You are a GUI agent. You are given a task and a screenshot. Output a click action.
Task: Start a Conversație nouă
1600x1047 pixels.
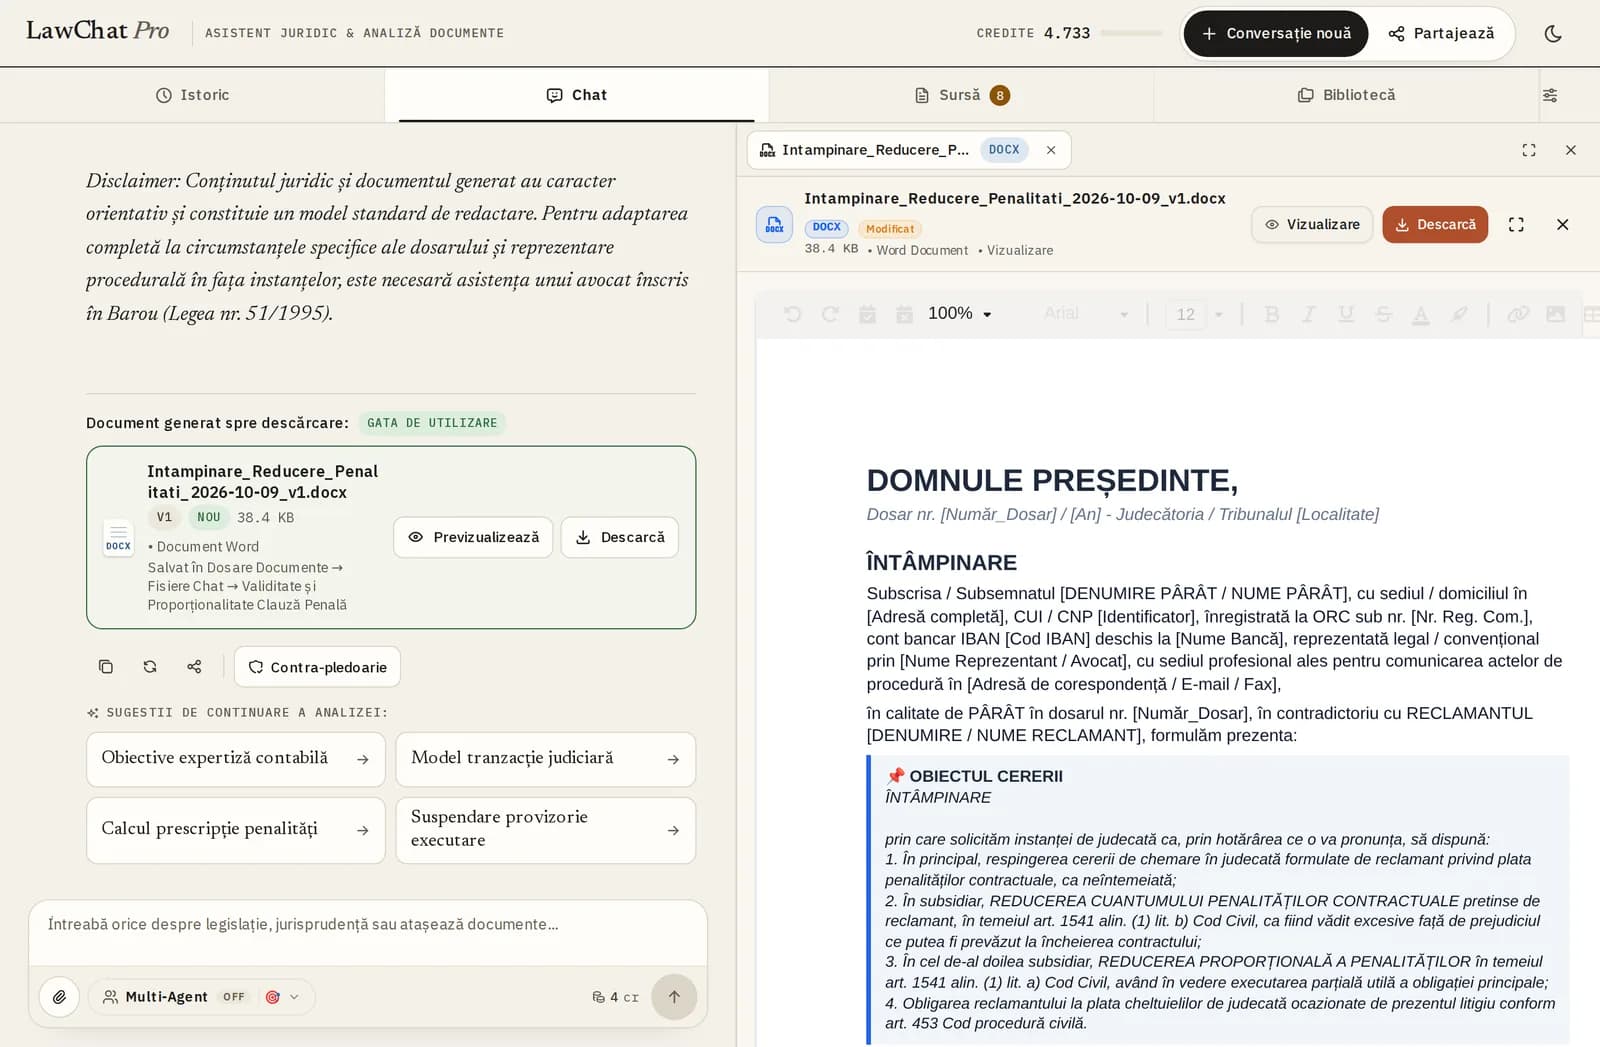(1276, 34)
